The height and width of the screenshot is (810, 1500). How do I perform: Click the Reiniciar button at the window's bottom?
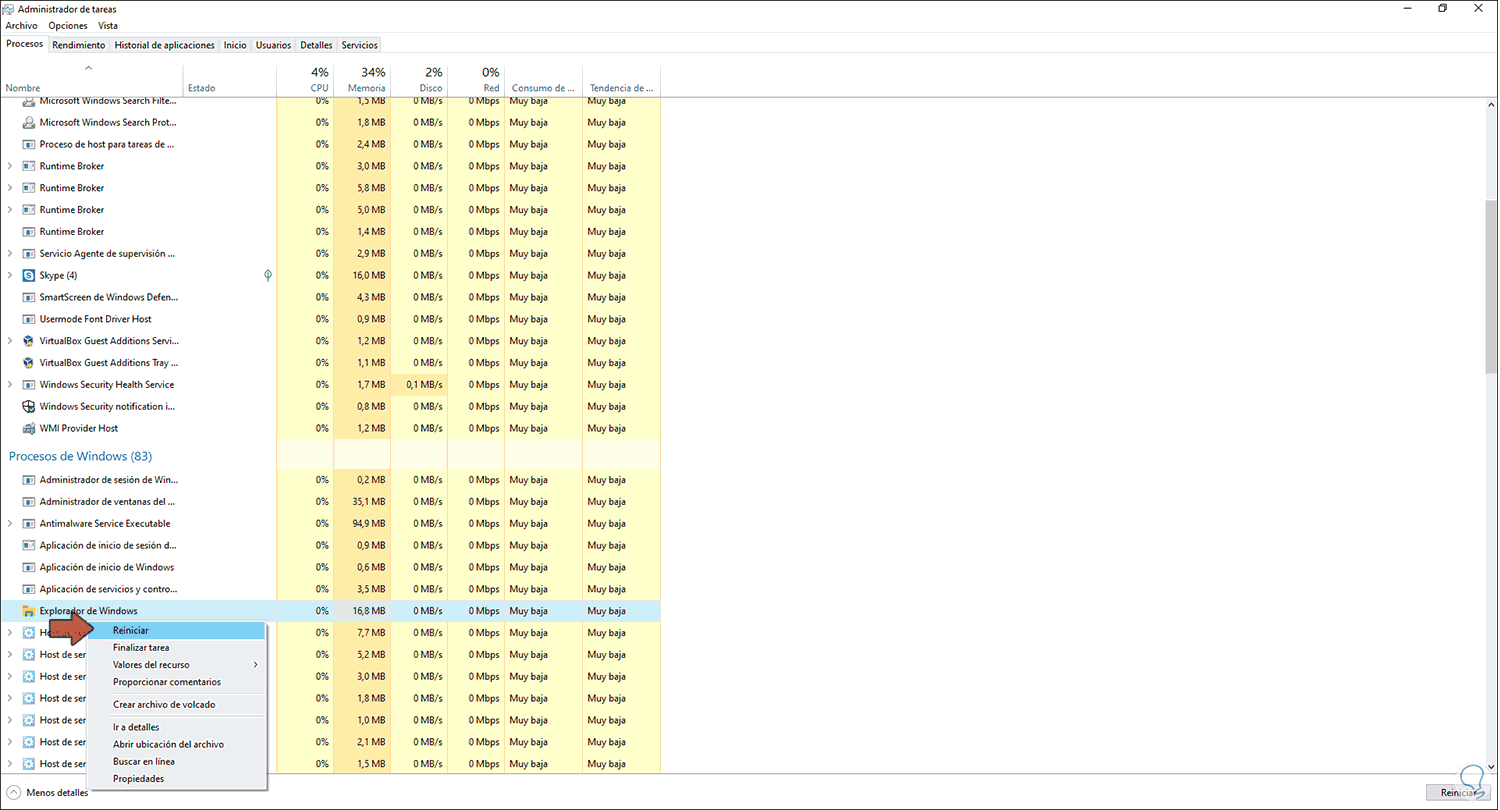[1458, 793]
